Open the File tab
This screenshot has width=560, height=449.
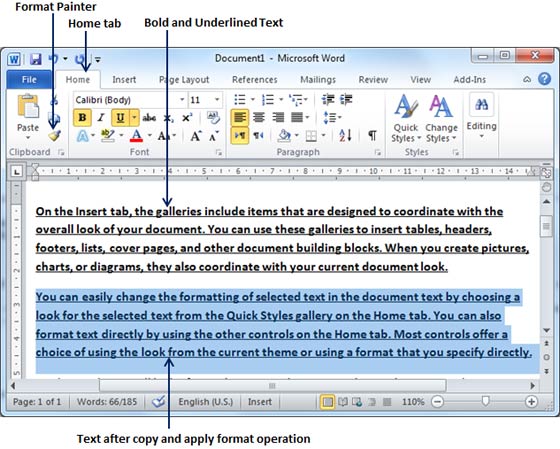pos(29,79)
